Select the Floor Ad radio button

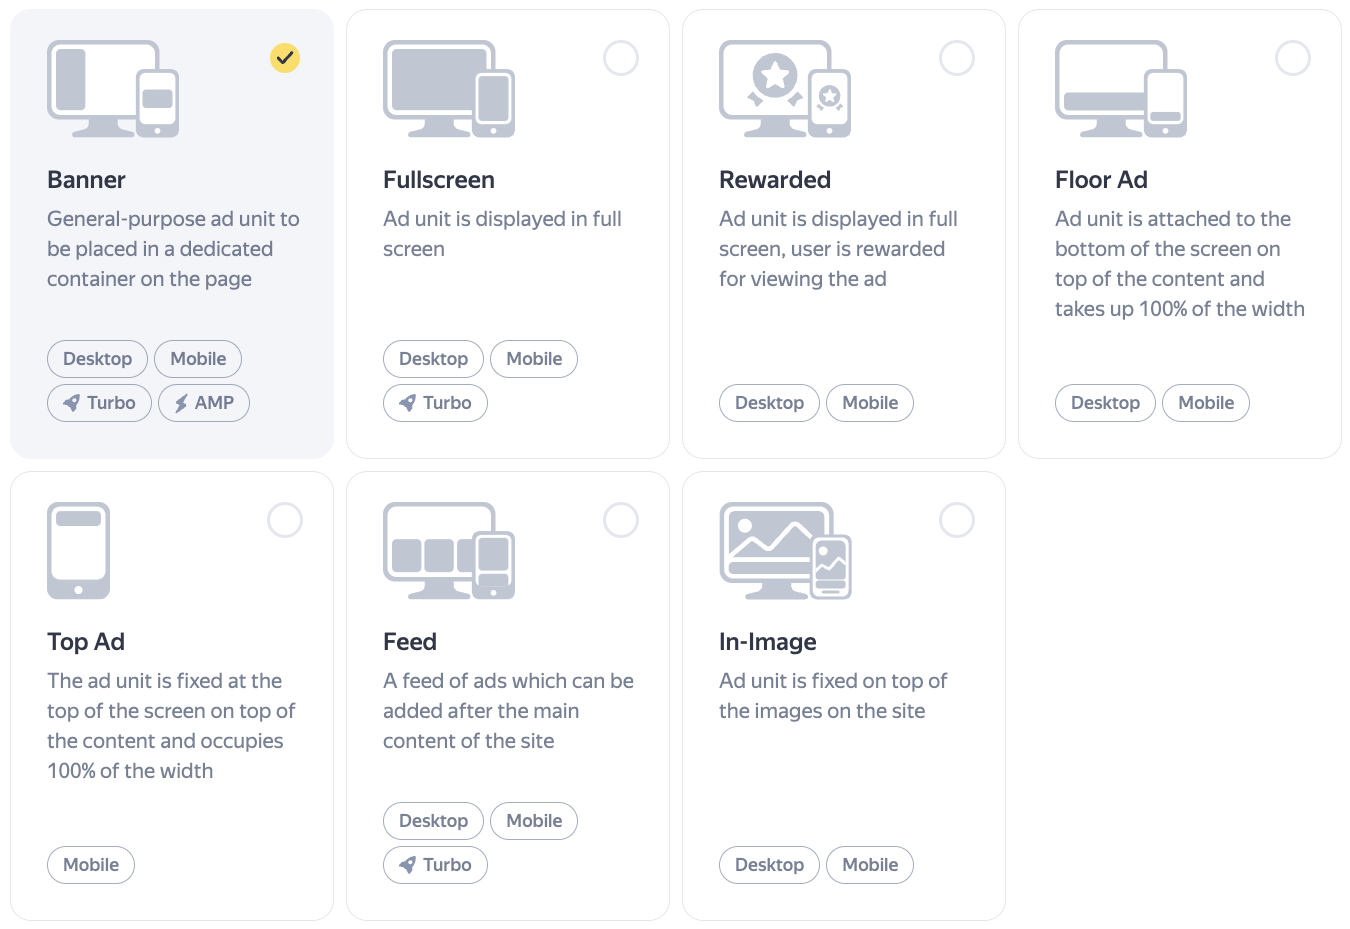click(1293, 58)
